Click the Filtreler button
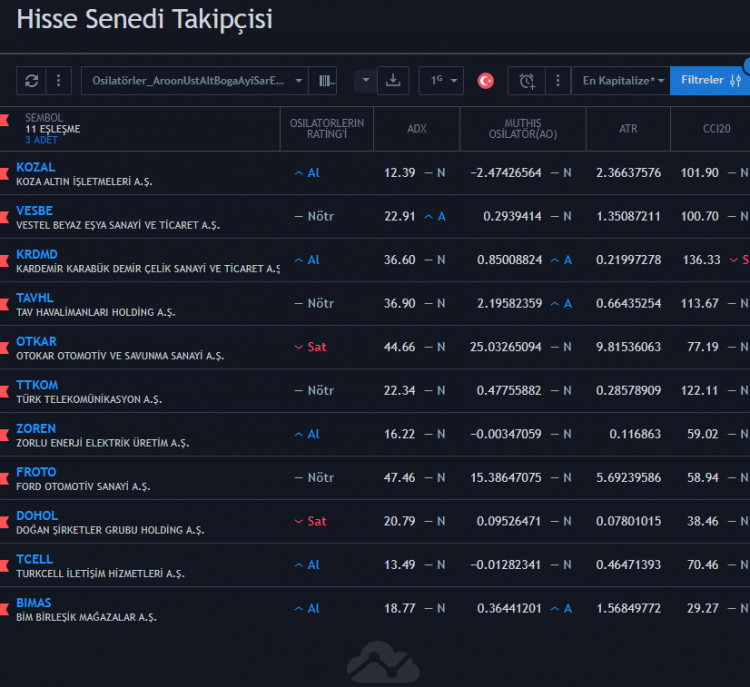 pyautogui.click(x=710, y=80)
